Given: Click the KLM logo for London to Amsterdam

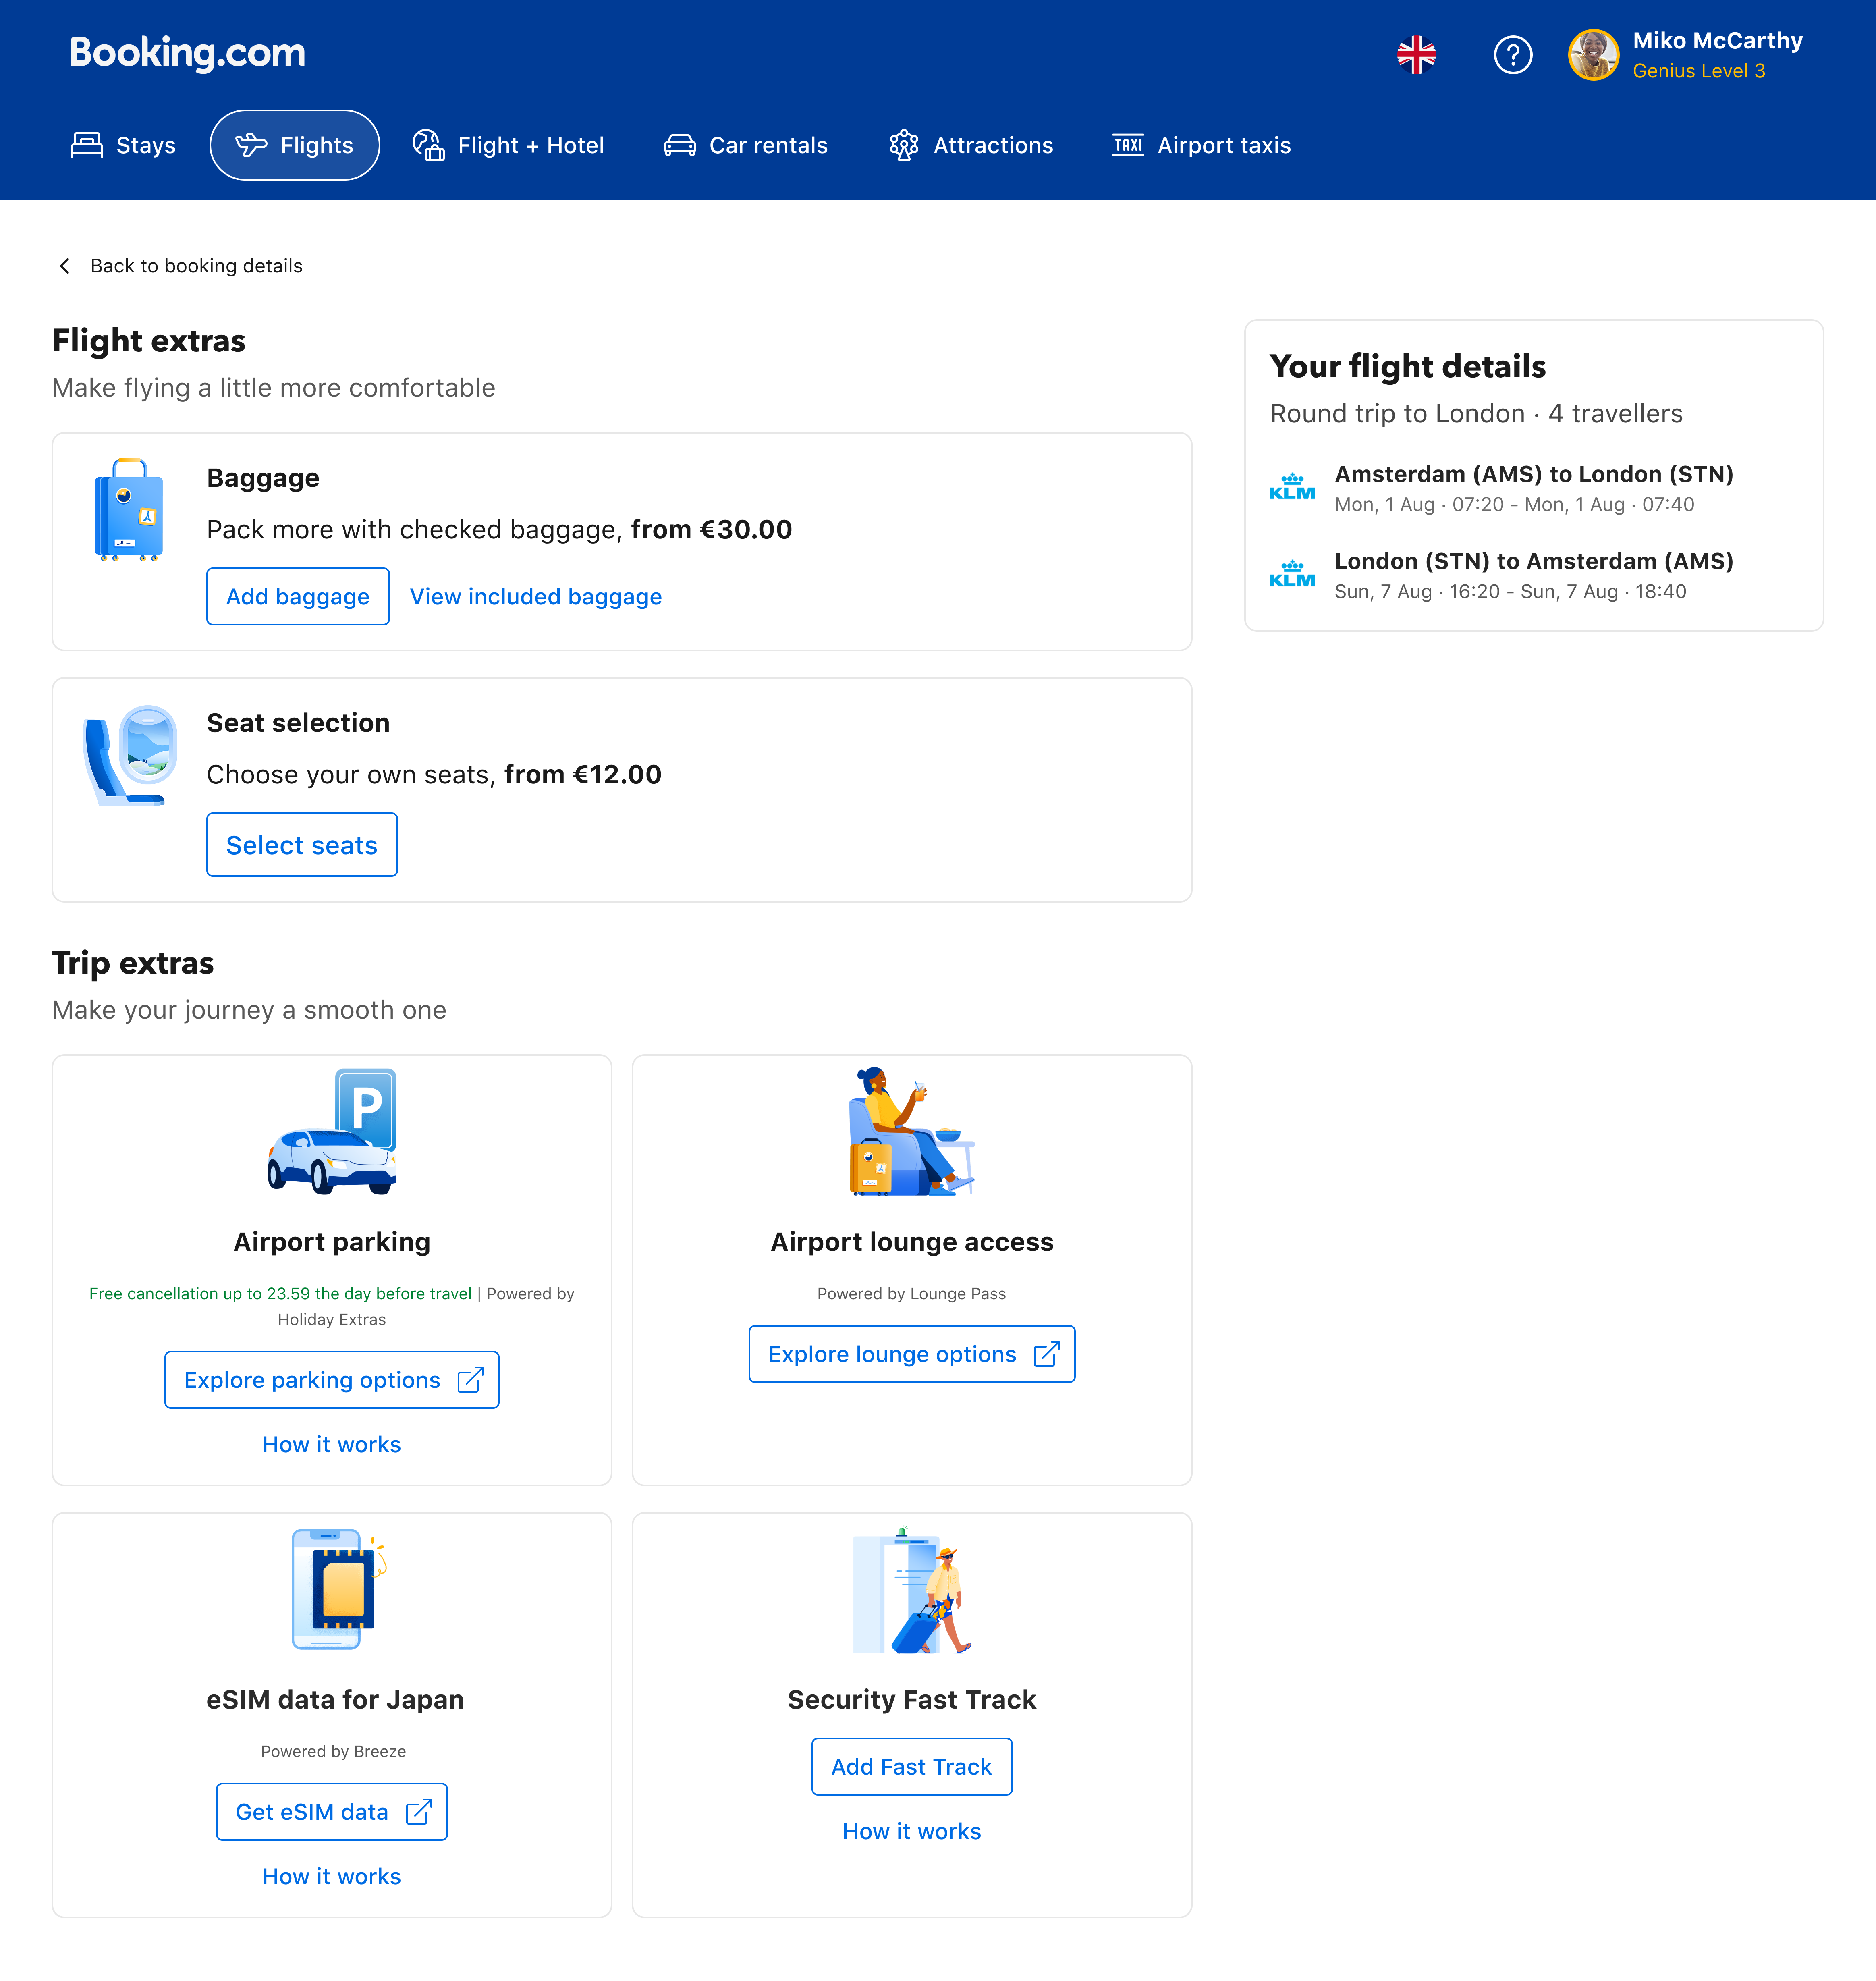Looking at the screenshot, I should [x=1292, y=574].
